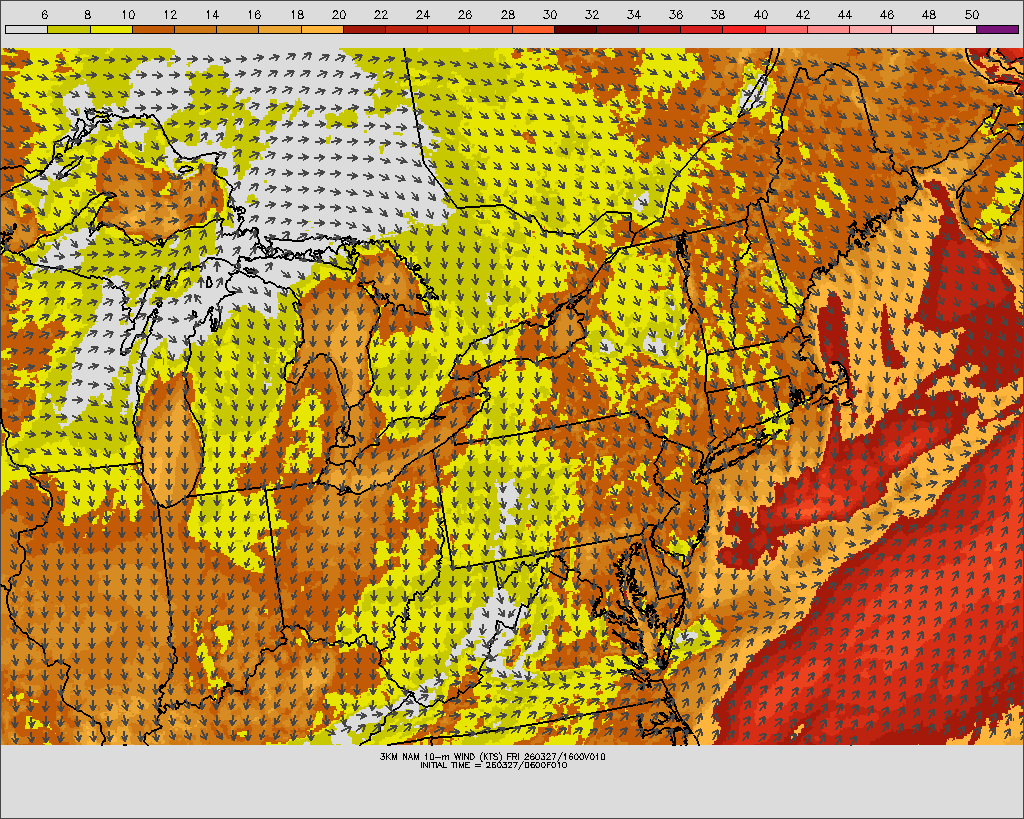
Task: Pick the light orange swatch between 18 and 20
Action: 322,29
